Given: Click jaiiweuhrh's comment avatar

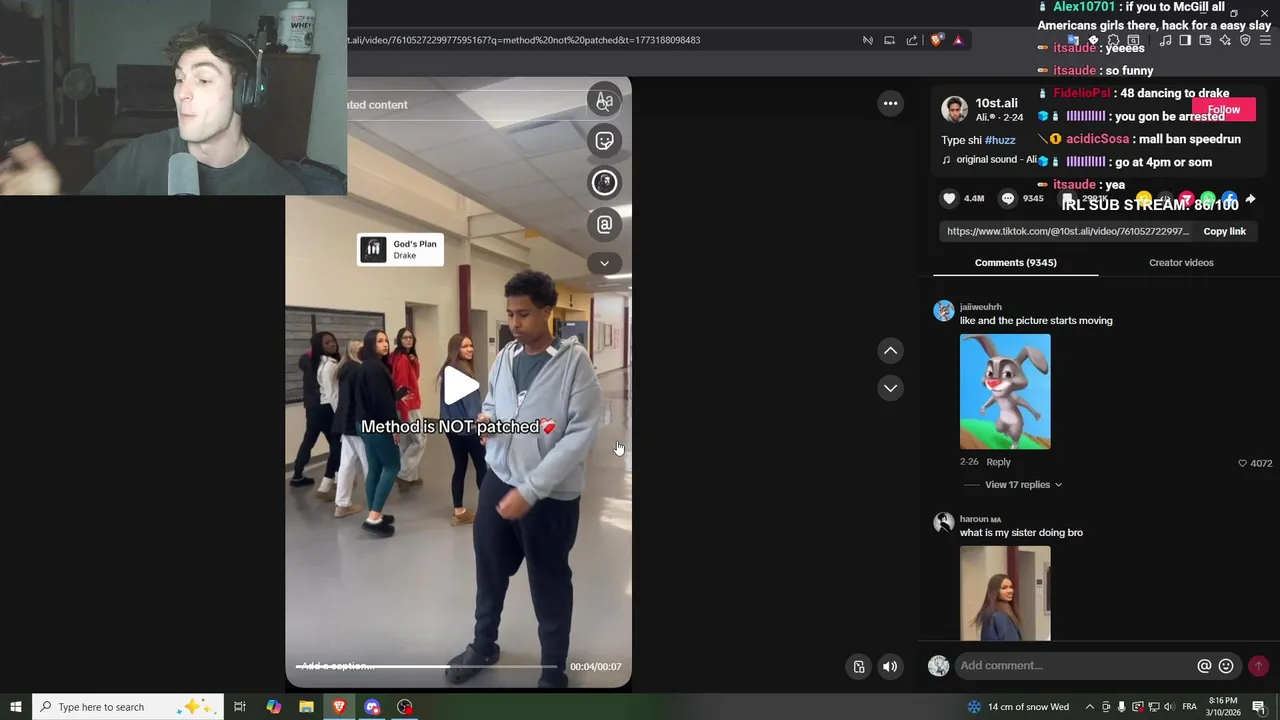Looking at the screenshot, I should tap(943, 311).
